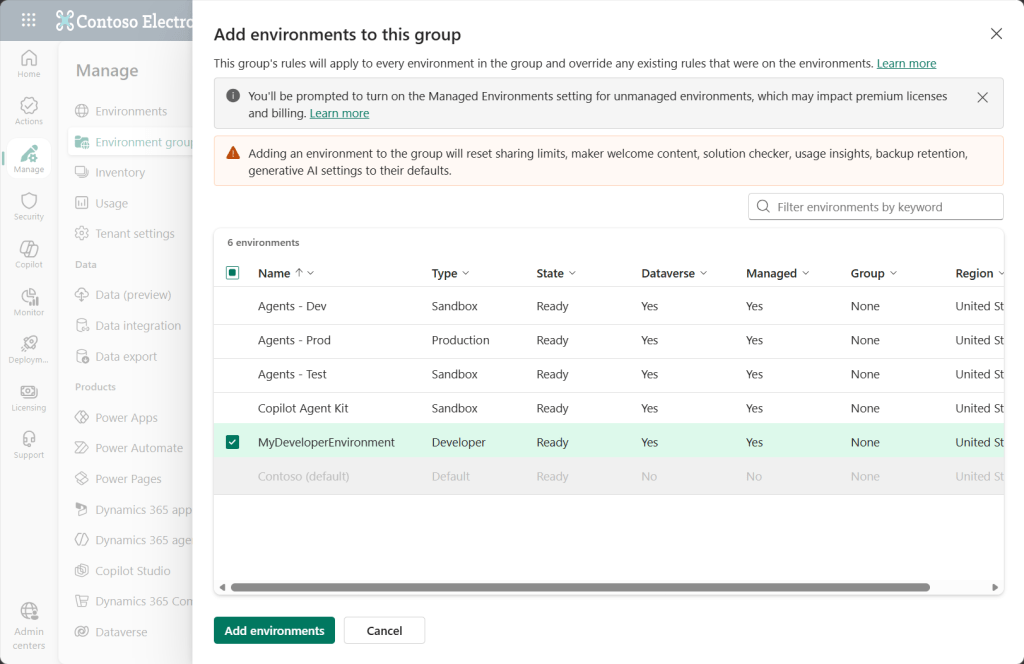Select the Agents - Prod row
The image size is (1024, 664).
point(609,340)
